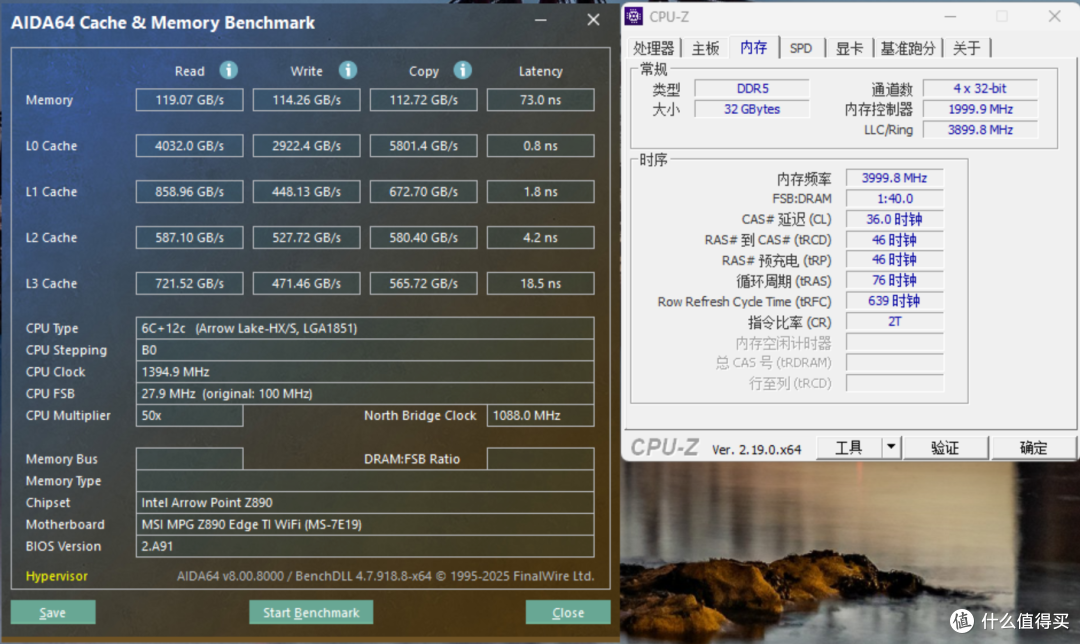
Task: Click the L0 Cache Read value 4032.0 GB/s
Action: coord(189,146)
